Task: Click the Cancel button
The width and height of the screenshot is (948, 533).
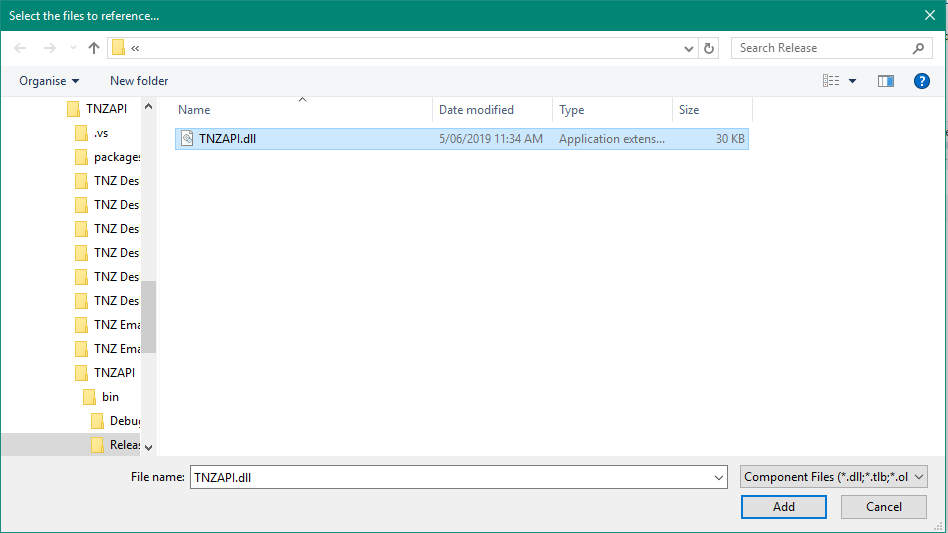Action: coord(883,507)
